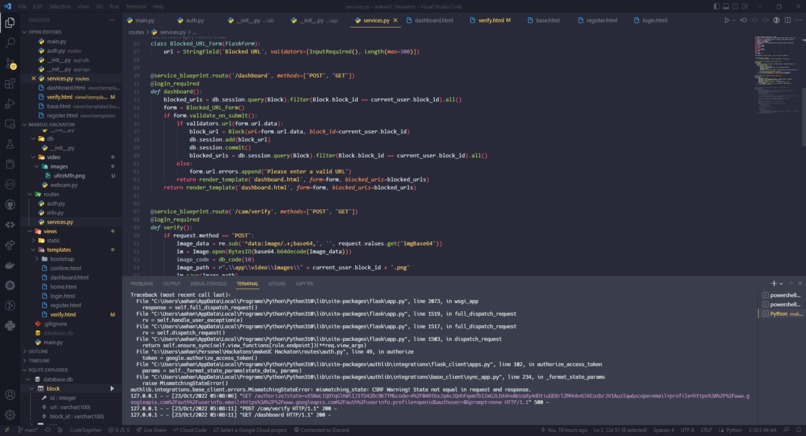This screenshot has height=436, width=806.
Task: Toggle Secondary Side Bar layout icon
Action: point(736,7)
